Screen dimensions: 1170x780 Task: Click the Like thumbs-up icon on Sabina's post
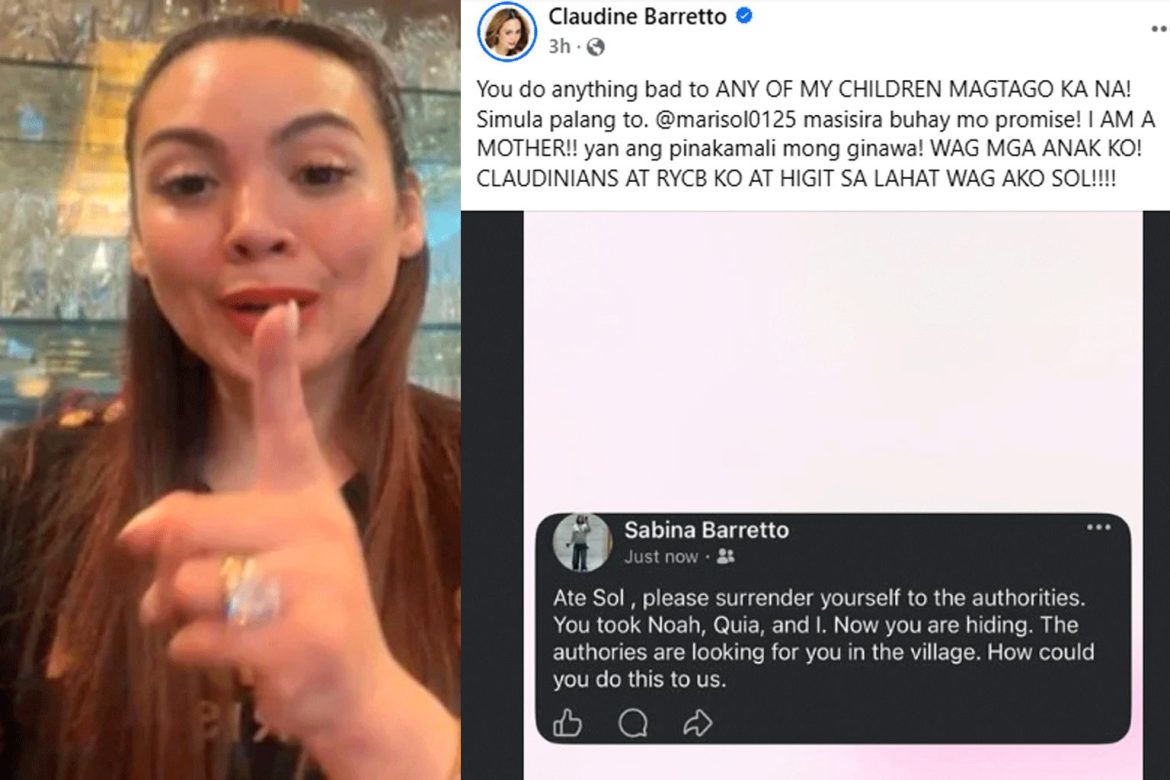567,723
